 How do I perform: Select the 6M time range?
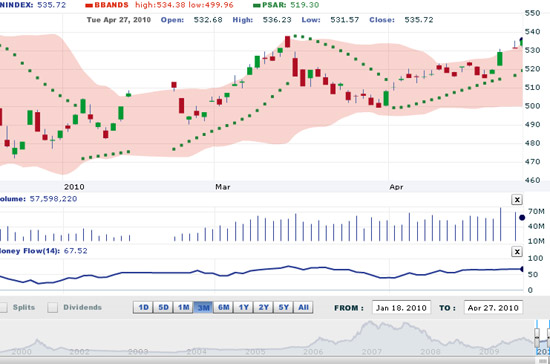pos(223,308)
